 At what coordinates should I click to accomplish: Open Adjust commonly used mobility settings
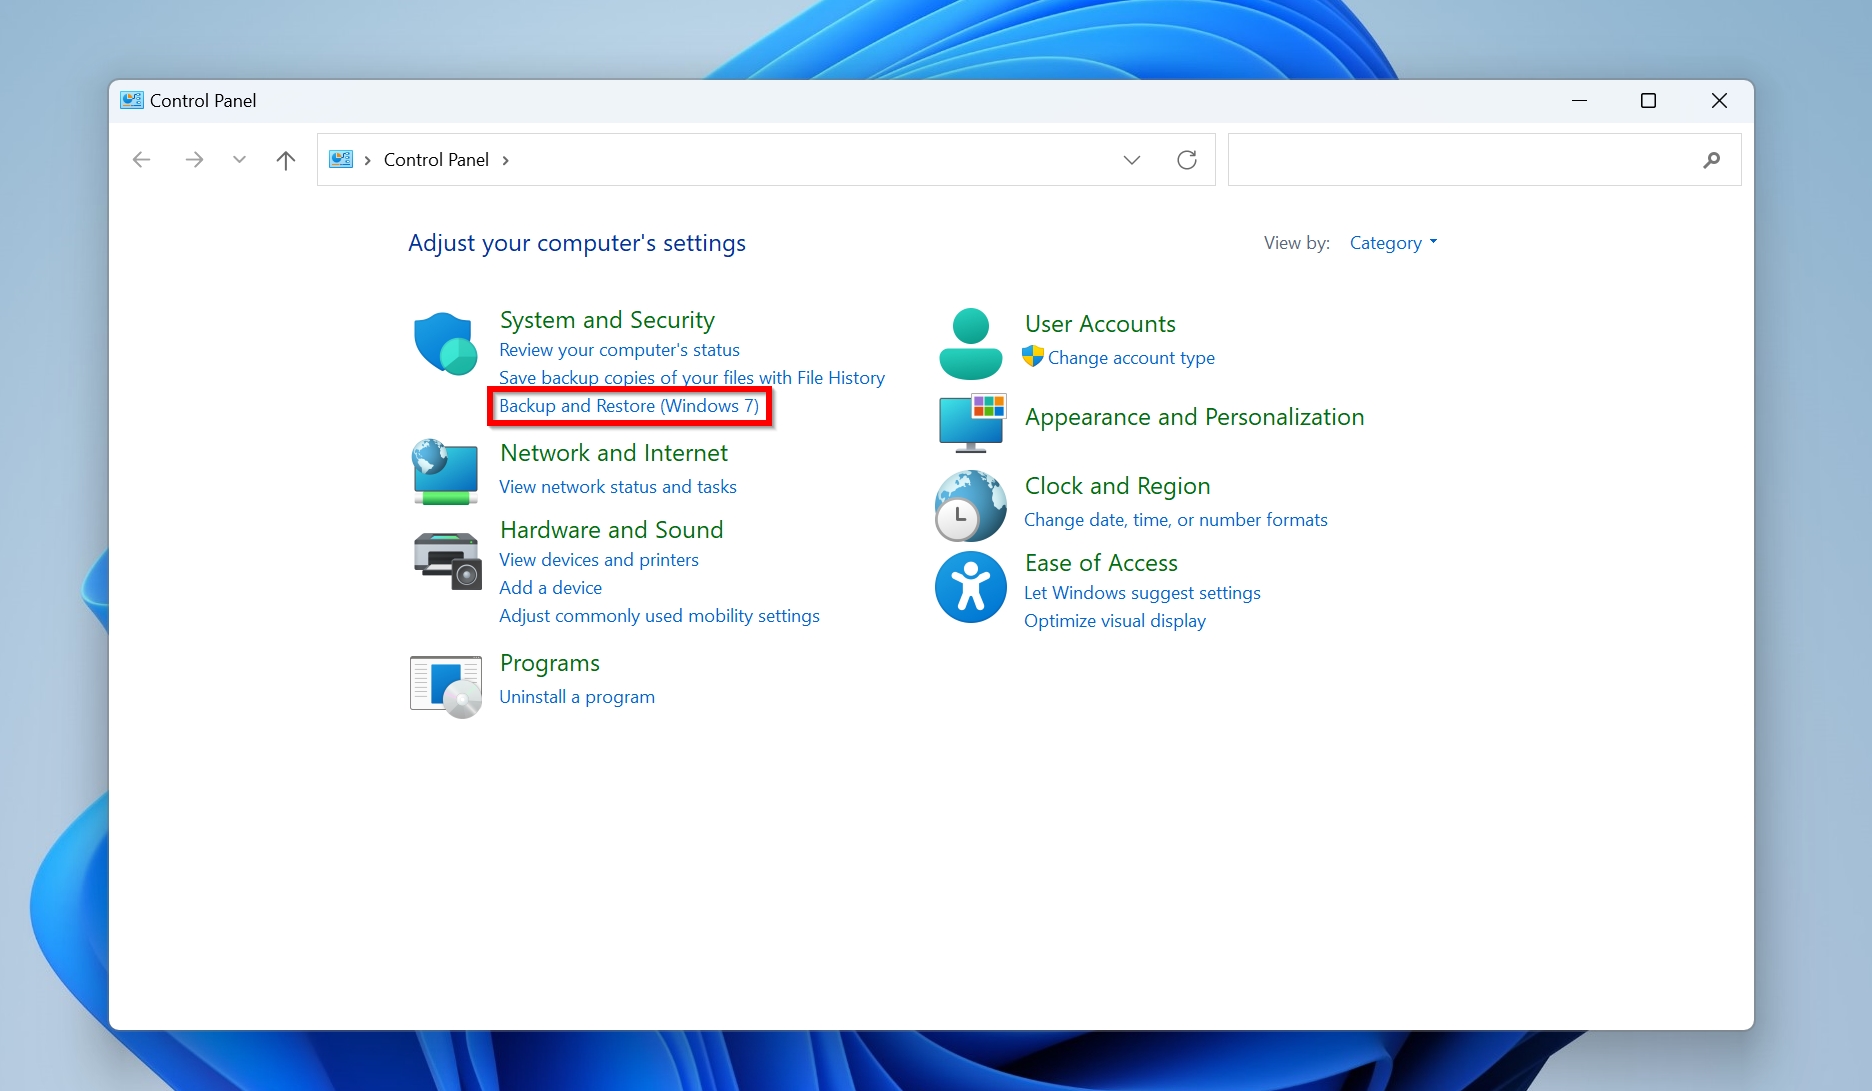click(659, 616)
